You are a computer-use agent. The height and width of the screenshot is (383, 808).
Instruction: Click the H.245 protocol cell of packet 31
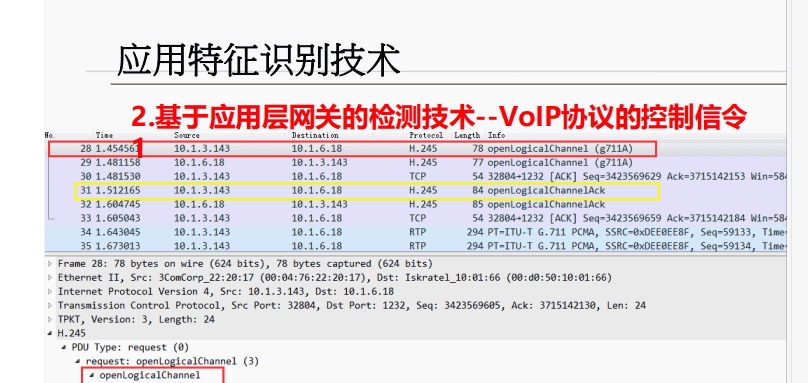(423, 190)
